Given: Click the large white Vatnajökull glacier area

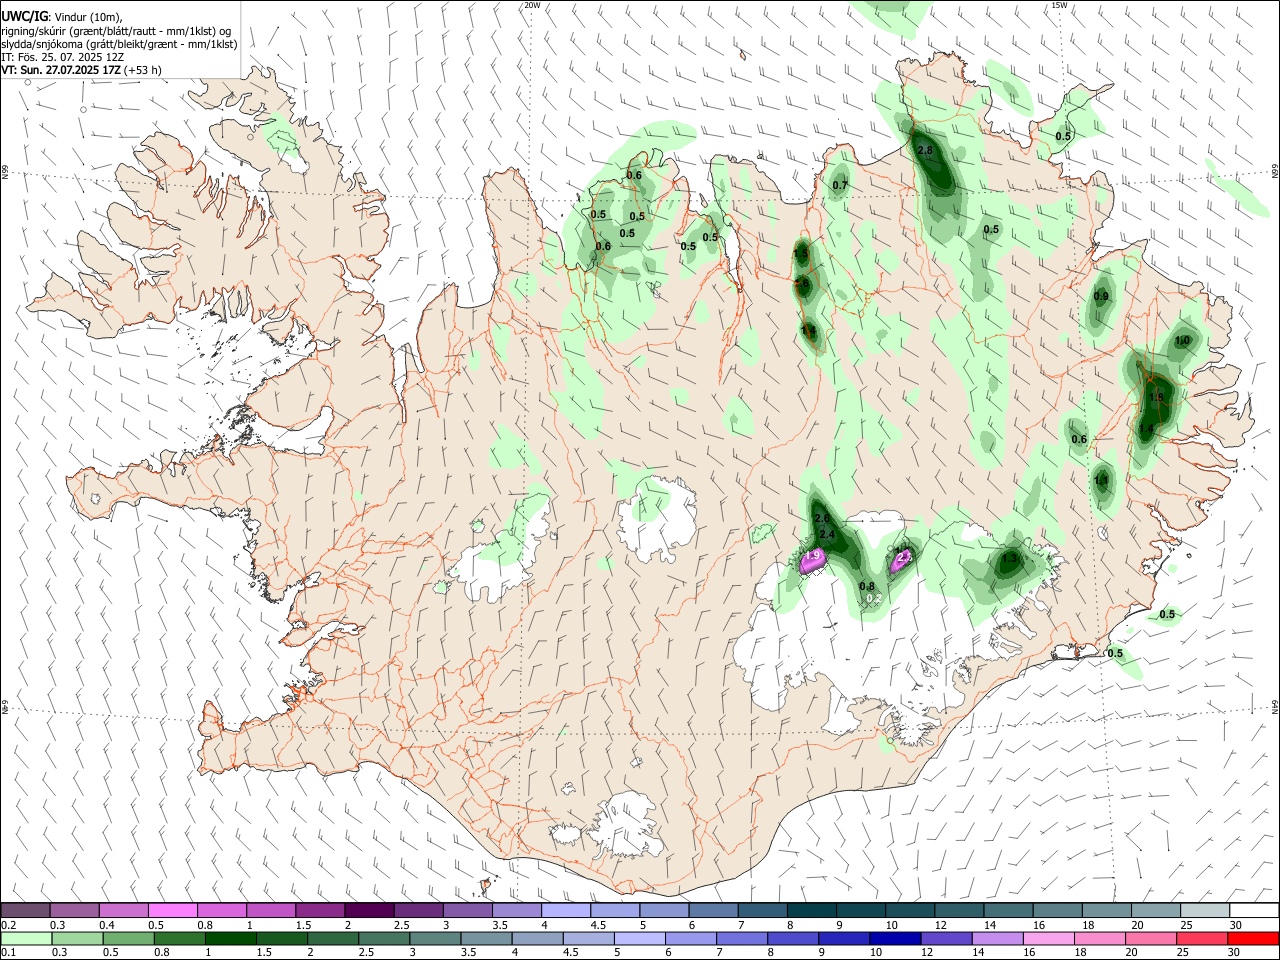Looking at the screenshot, I should 880,640.
